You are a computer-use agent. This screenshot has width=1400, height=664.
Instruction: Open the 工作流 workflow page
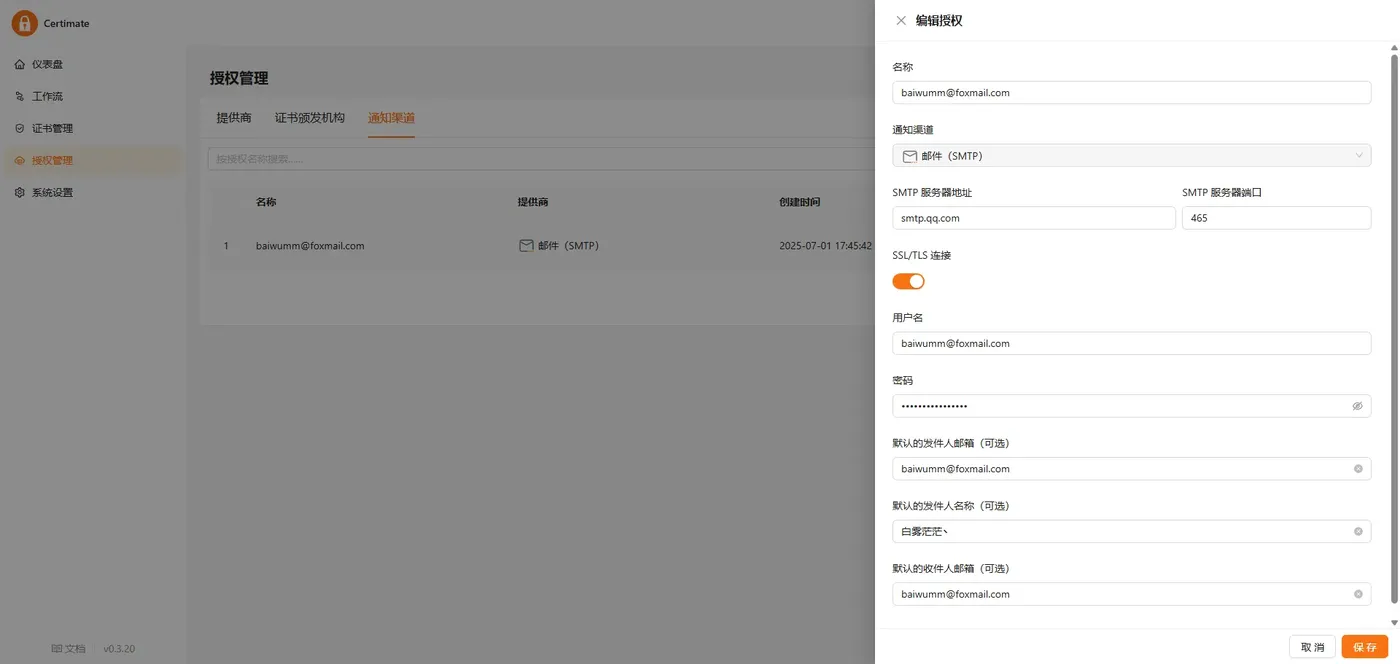click(93, 96)
